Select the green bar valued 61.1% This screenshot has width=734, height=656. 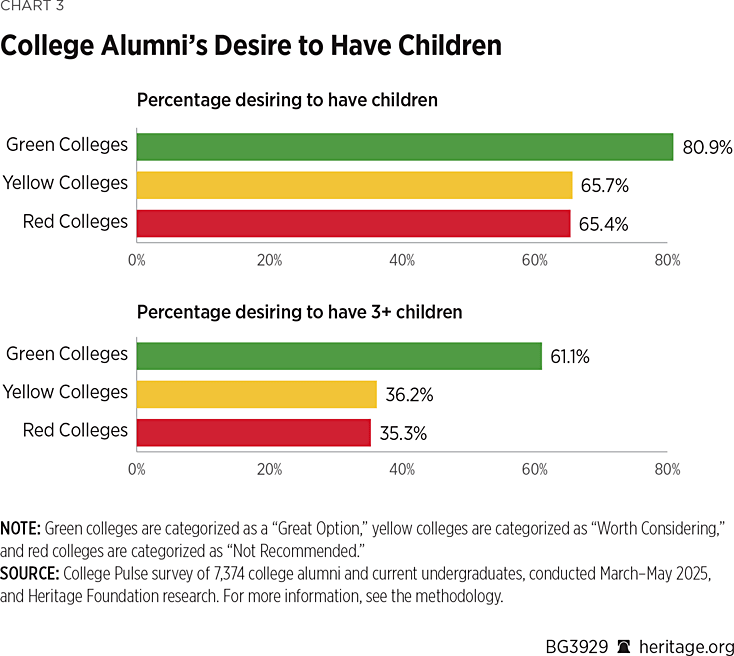pos(338,355)
